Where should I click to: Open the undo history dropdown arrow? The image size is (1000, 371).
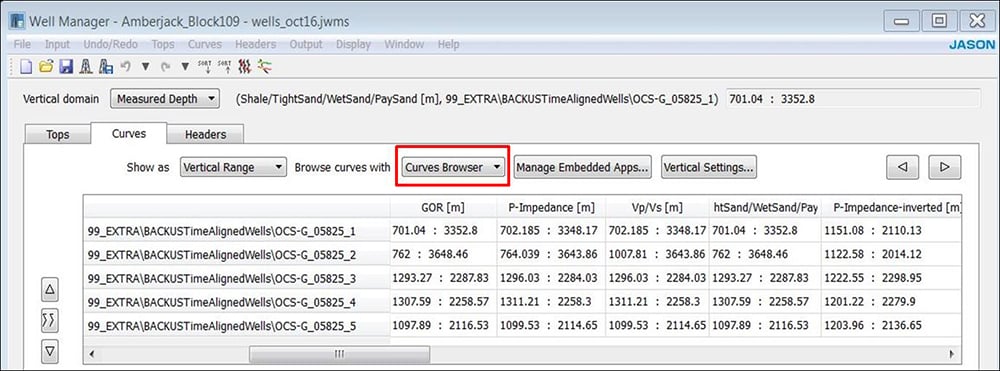pyautogui.click(x=145, y=66)
